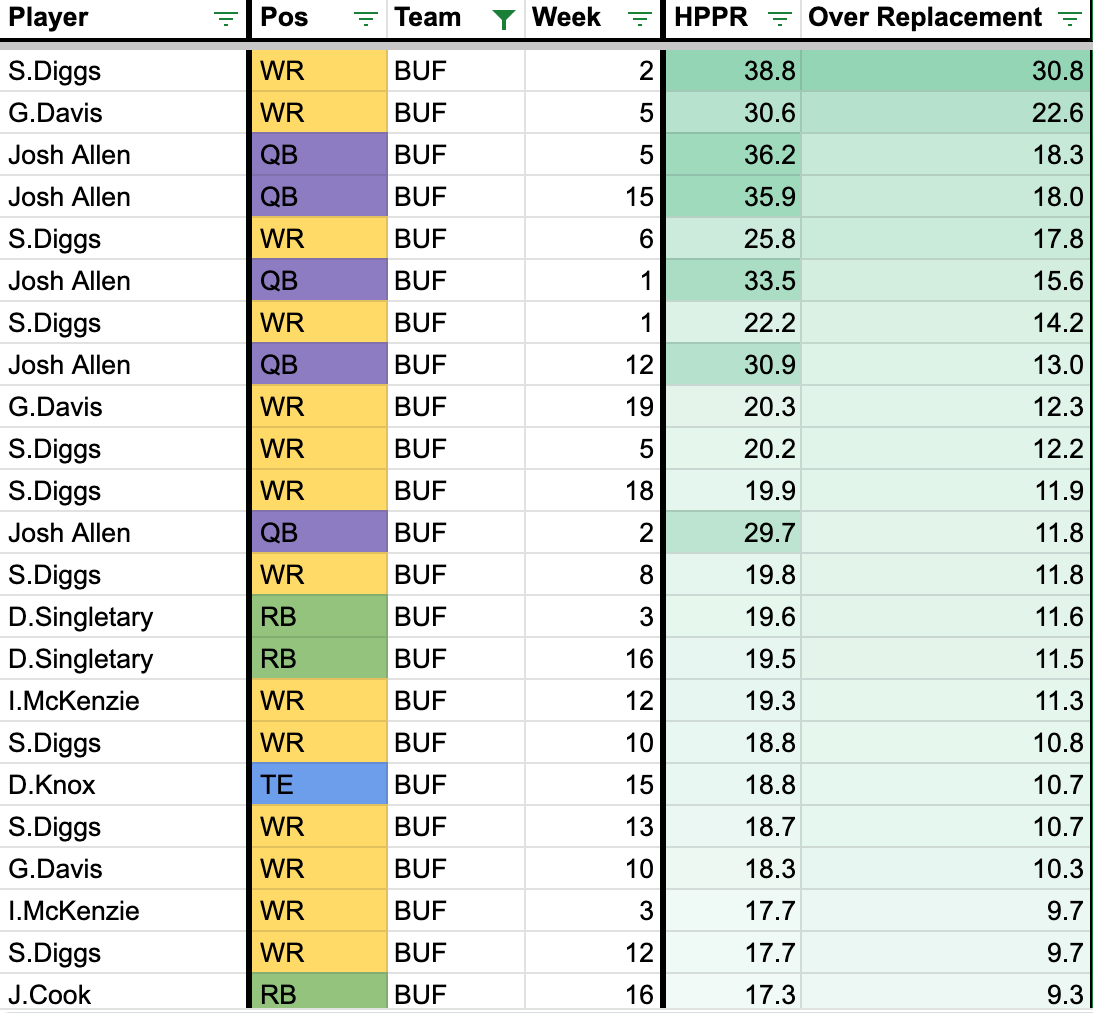This screenshot has height=1013, width=1093.
Task: Click the Over Replacement value 30.8
Action: pyautogui.click(x=946, y=71)
